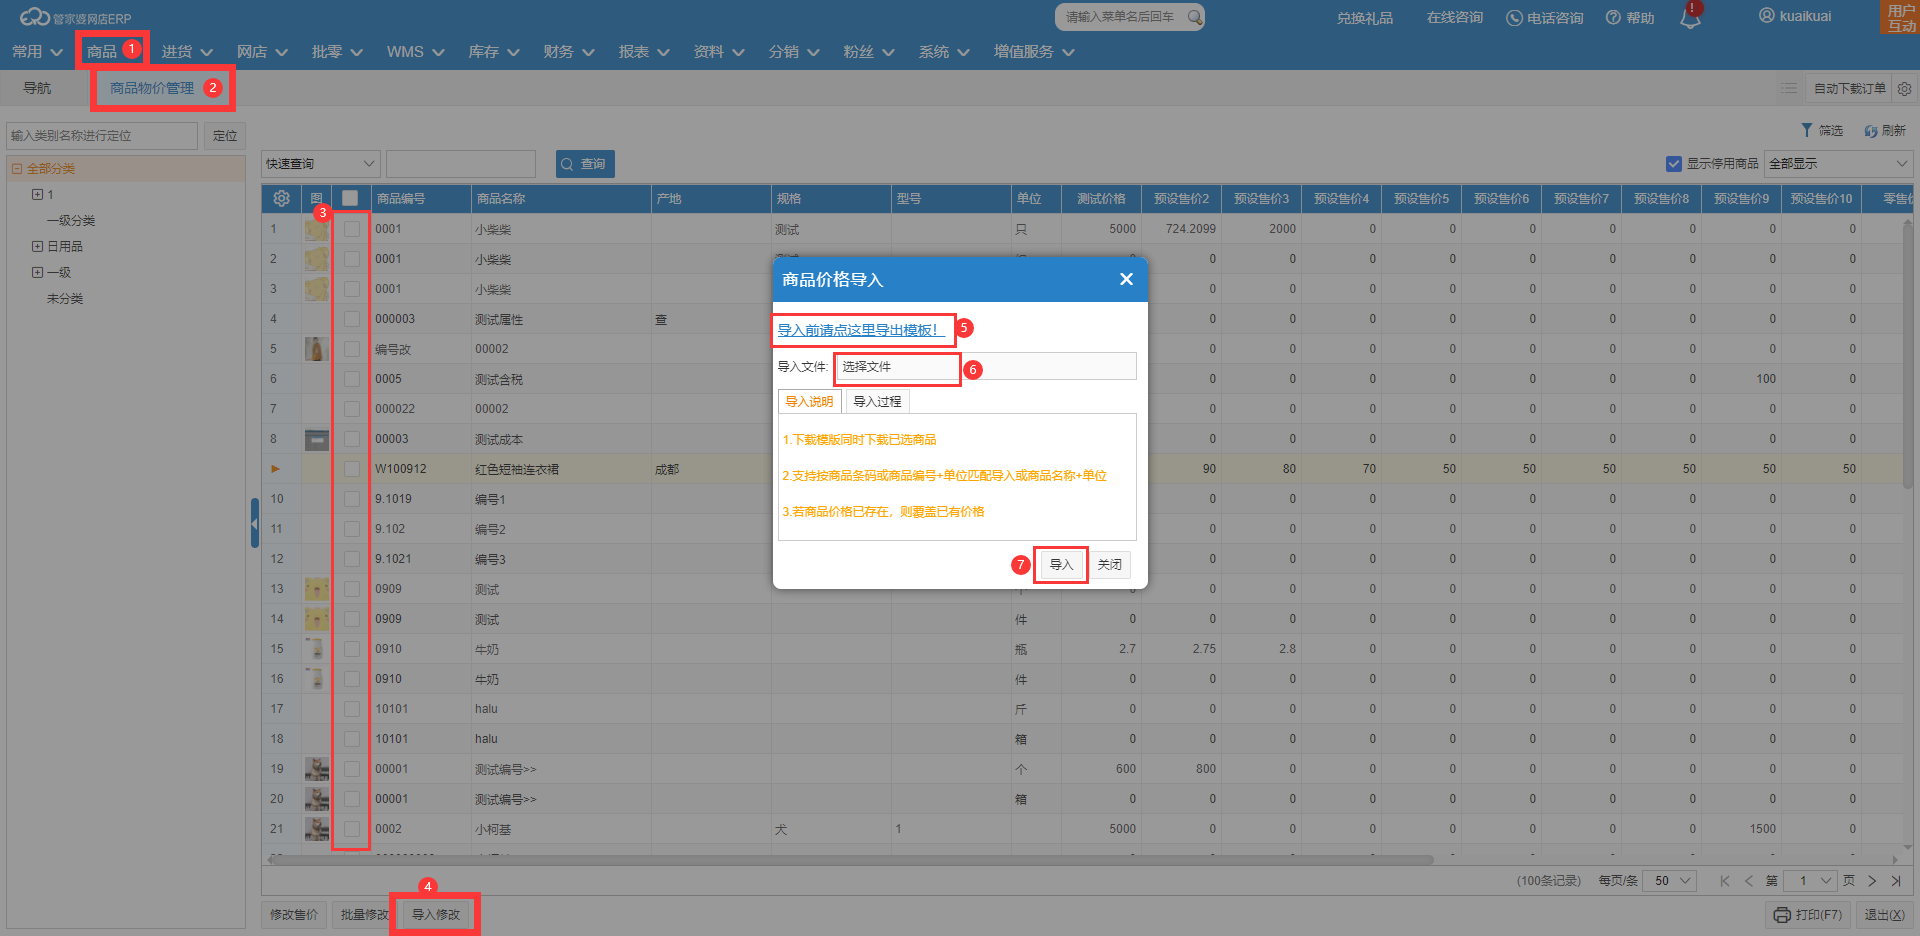The height and width of the screenshot is (936, 1920).
Task: Check the box for row W100912
Action: click(x=351, y=469)
